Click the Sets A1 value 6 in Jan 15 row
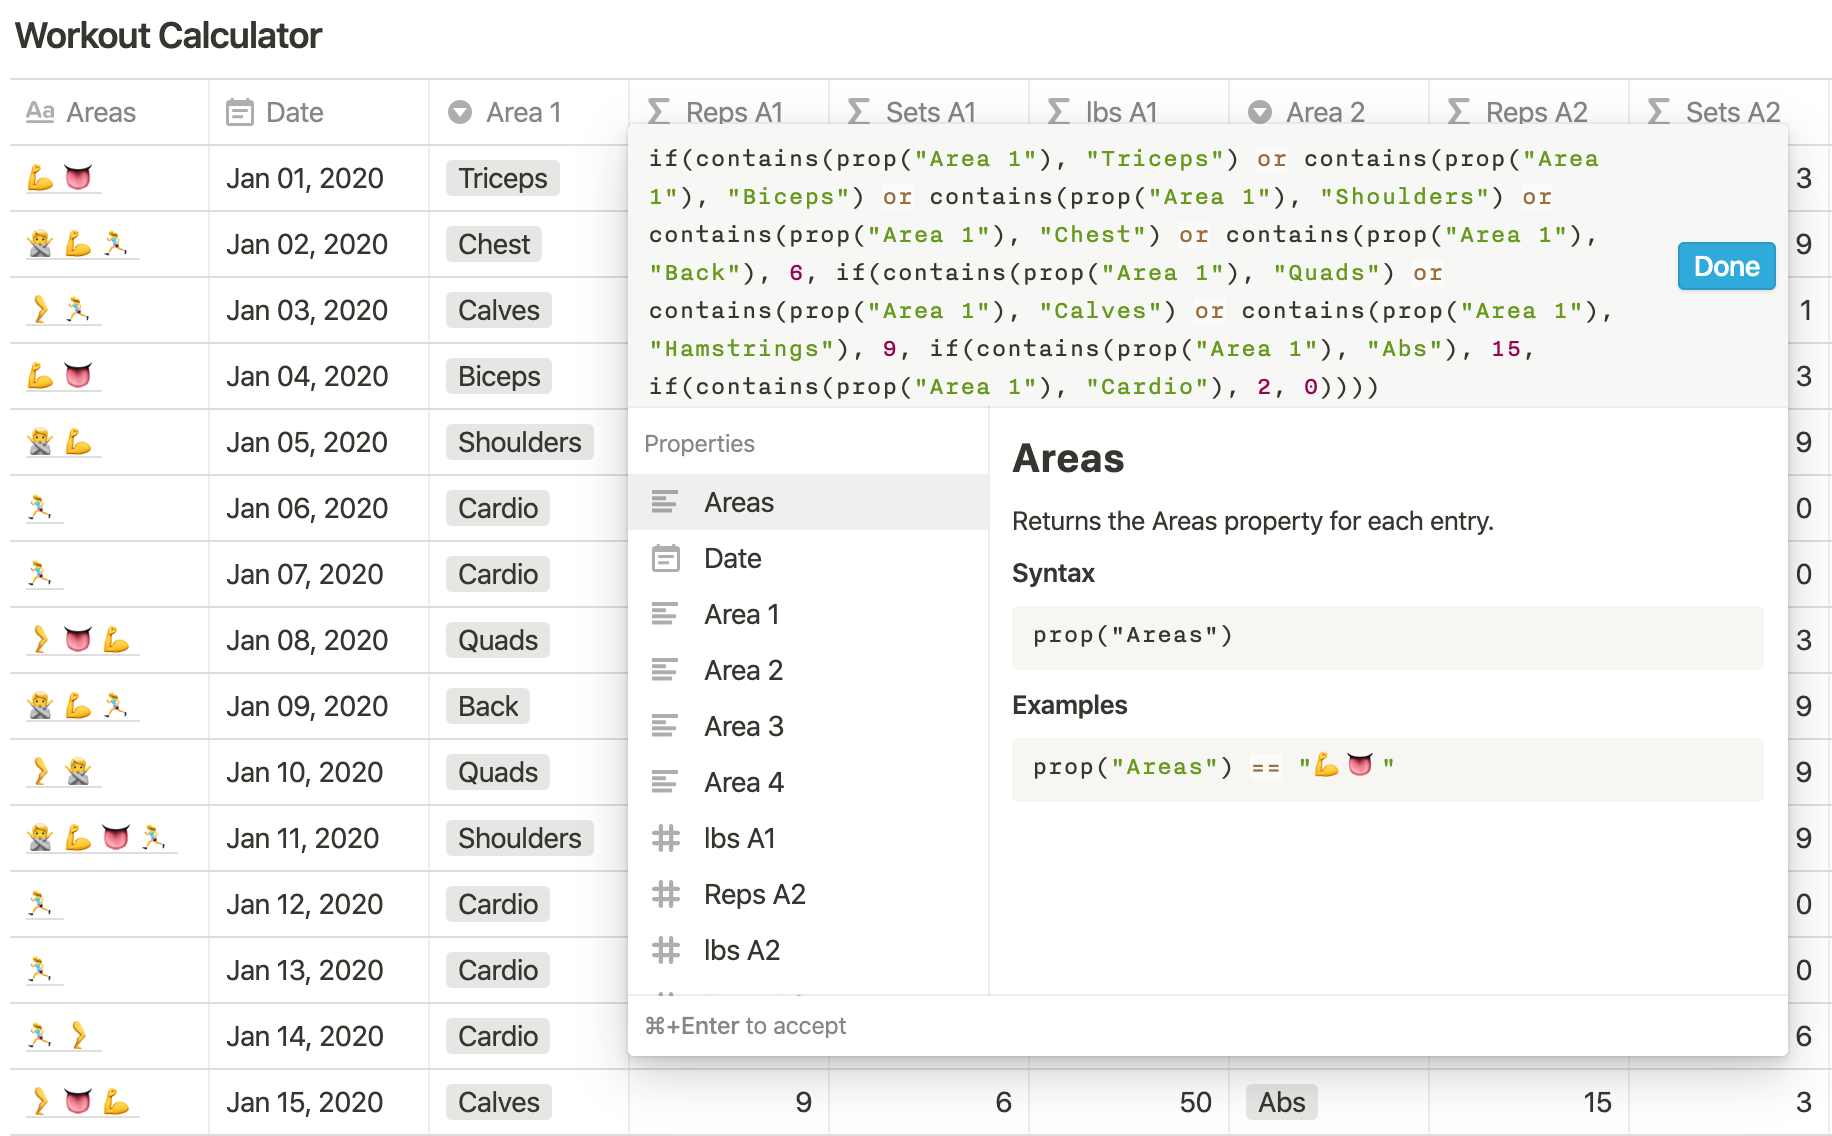 1004,1102
